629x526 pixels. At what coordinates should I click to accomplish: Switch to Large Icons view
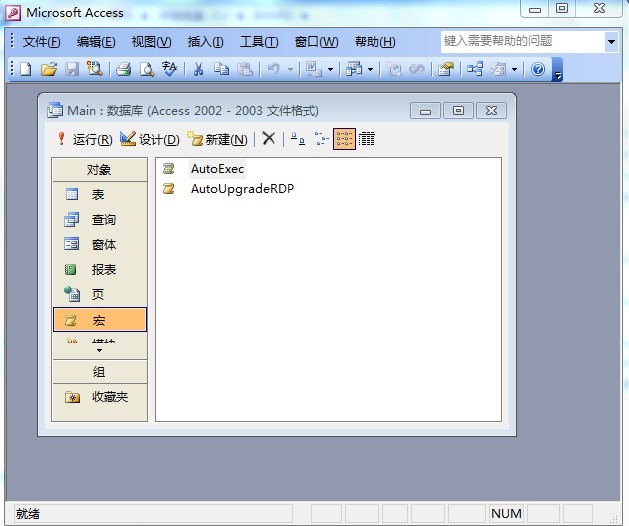click(x=298, y=139)
